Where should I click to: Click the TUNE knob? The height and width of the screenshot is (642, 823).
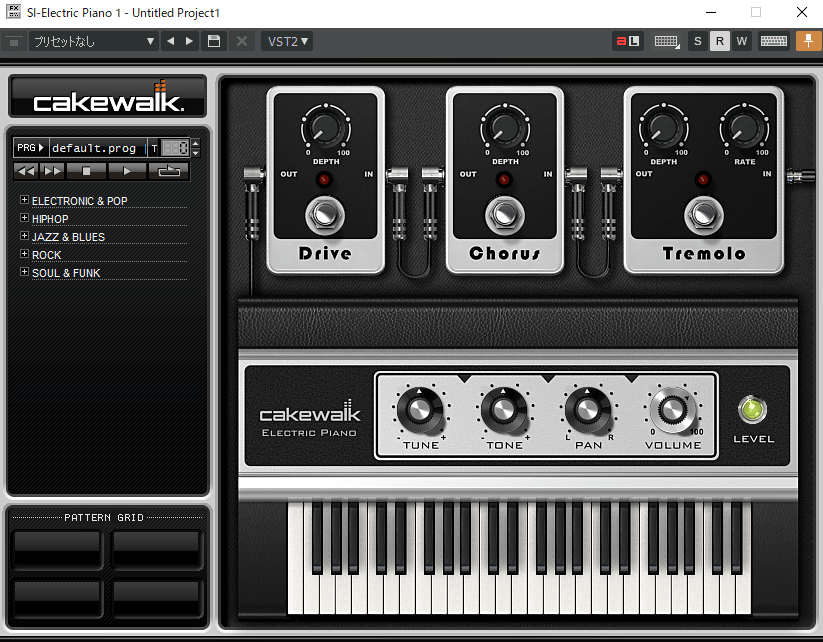420,410
